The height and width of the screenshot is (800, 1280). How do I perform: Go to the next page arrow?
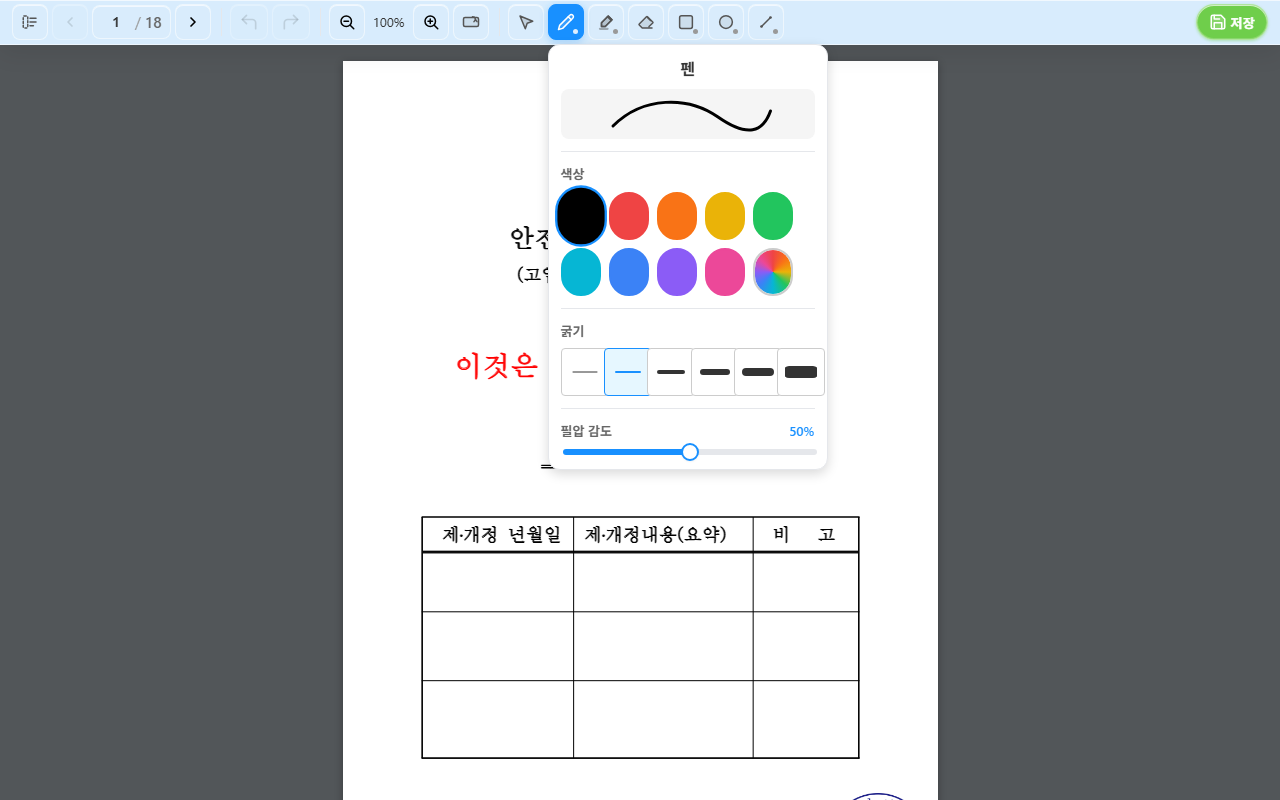193,22
